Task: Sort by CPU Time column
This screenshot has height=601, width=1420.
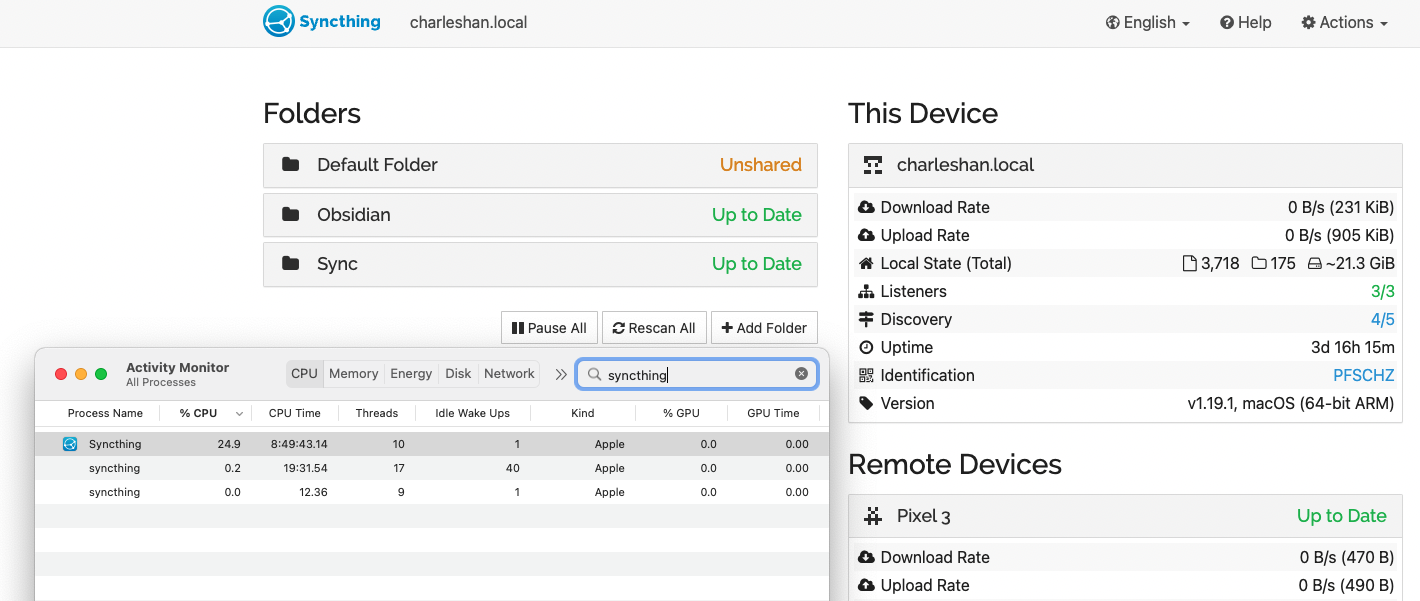Action: point(295,413)
